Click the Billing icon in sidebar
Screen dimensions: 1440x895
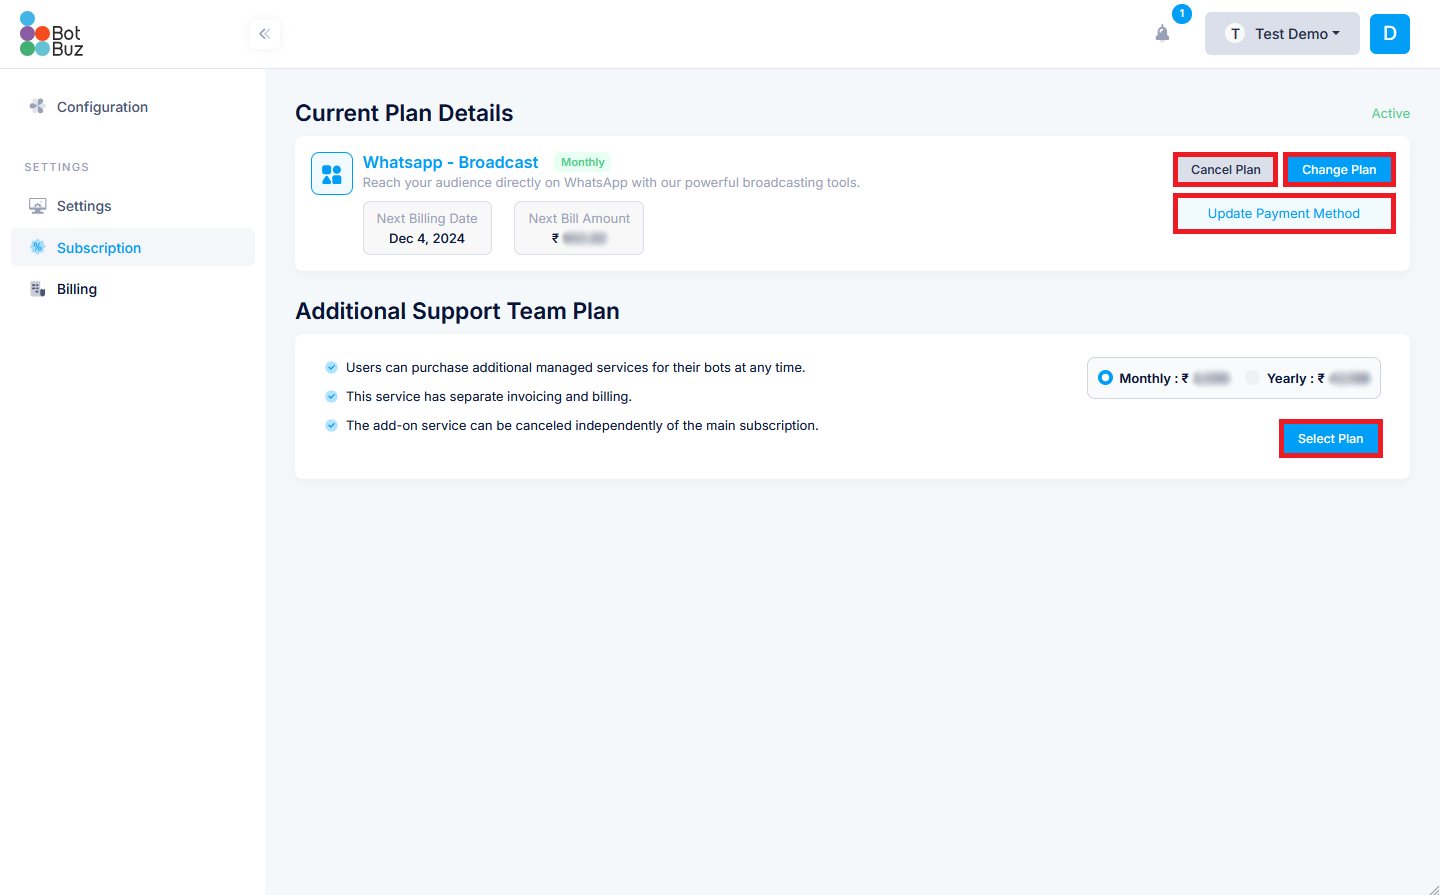tap(38, 289)
